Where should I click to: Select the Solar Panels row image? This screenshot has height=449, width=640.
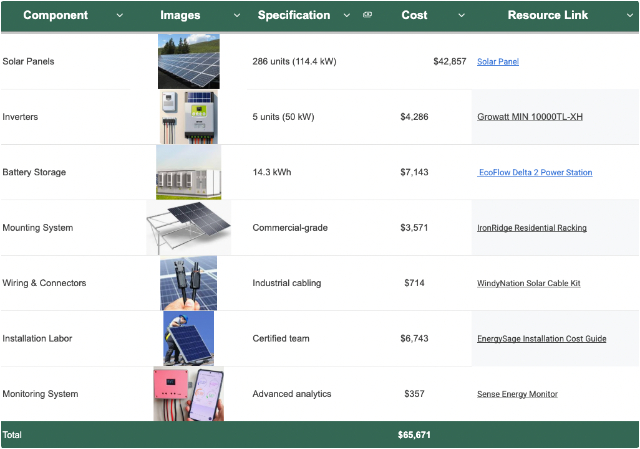[189, 61]
